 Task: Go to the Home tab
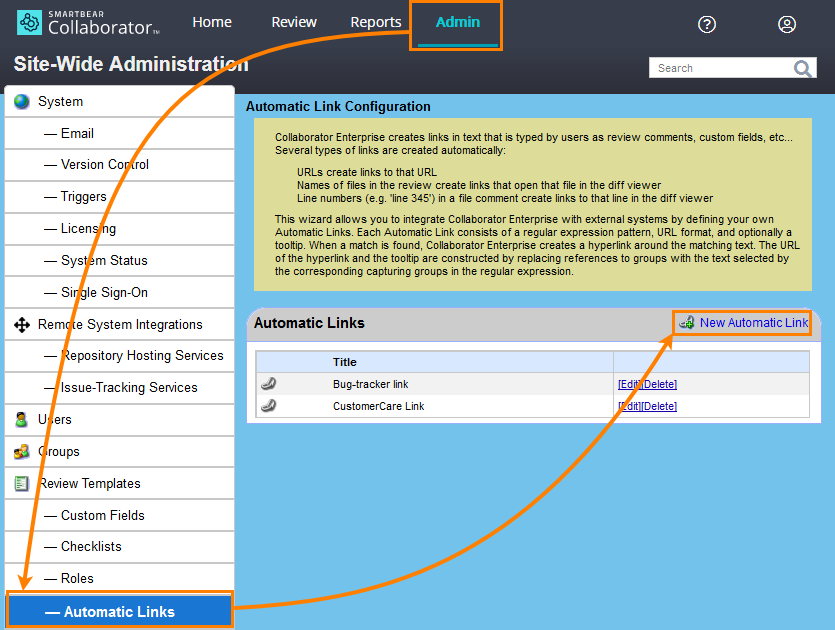tap(212, 22)
